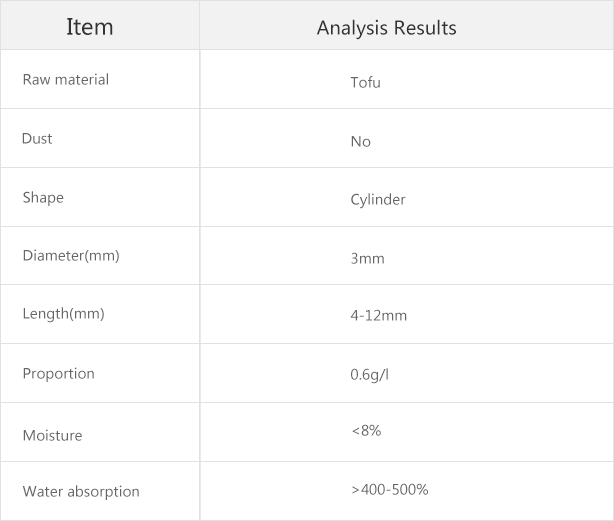Screen dimensions: 614x521
Task: Click the Cylinder value cell
Action: pyautogui.click(x=378, y=200)
